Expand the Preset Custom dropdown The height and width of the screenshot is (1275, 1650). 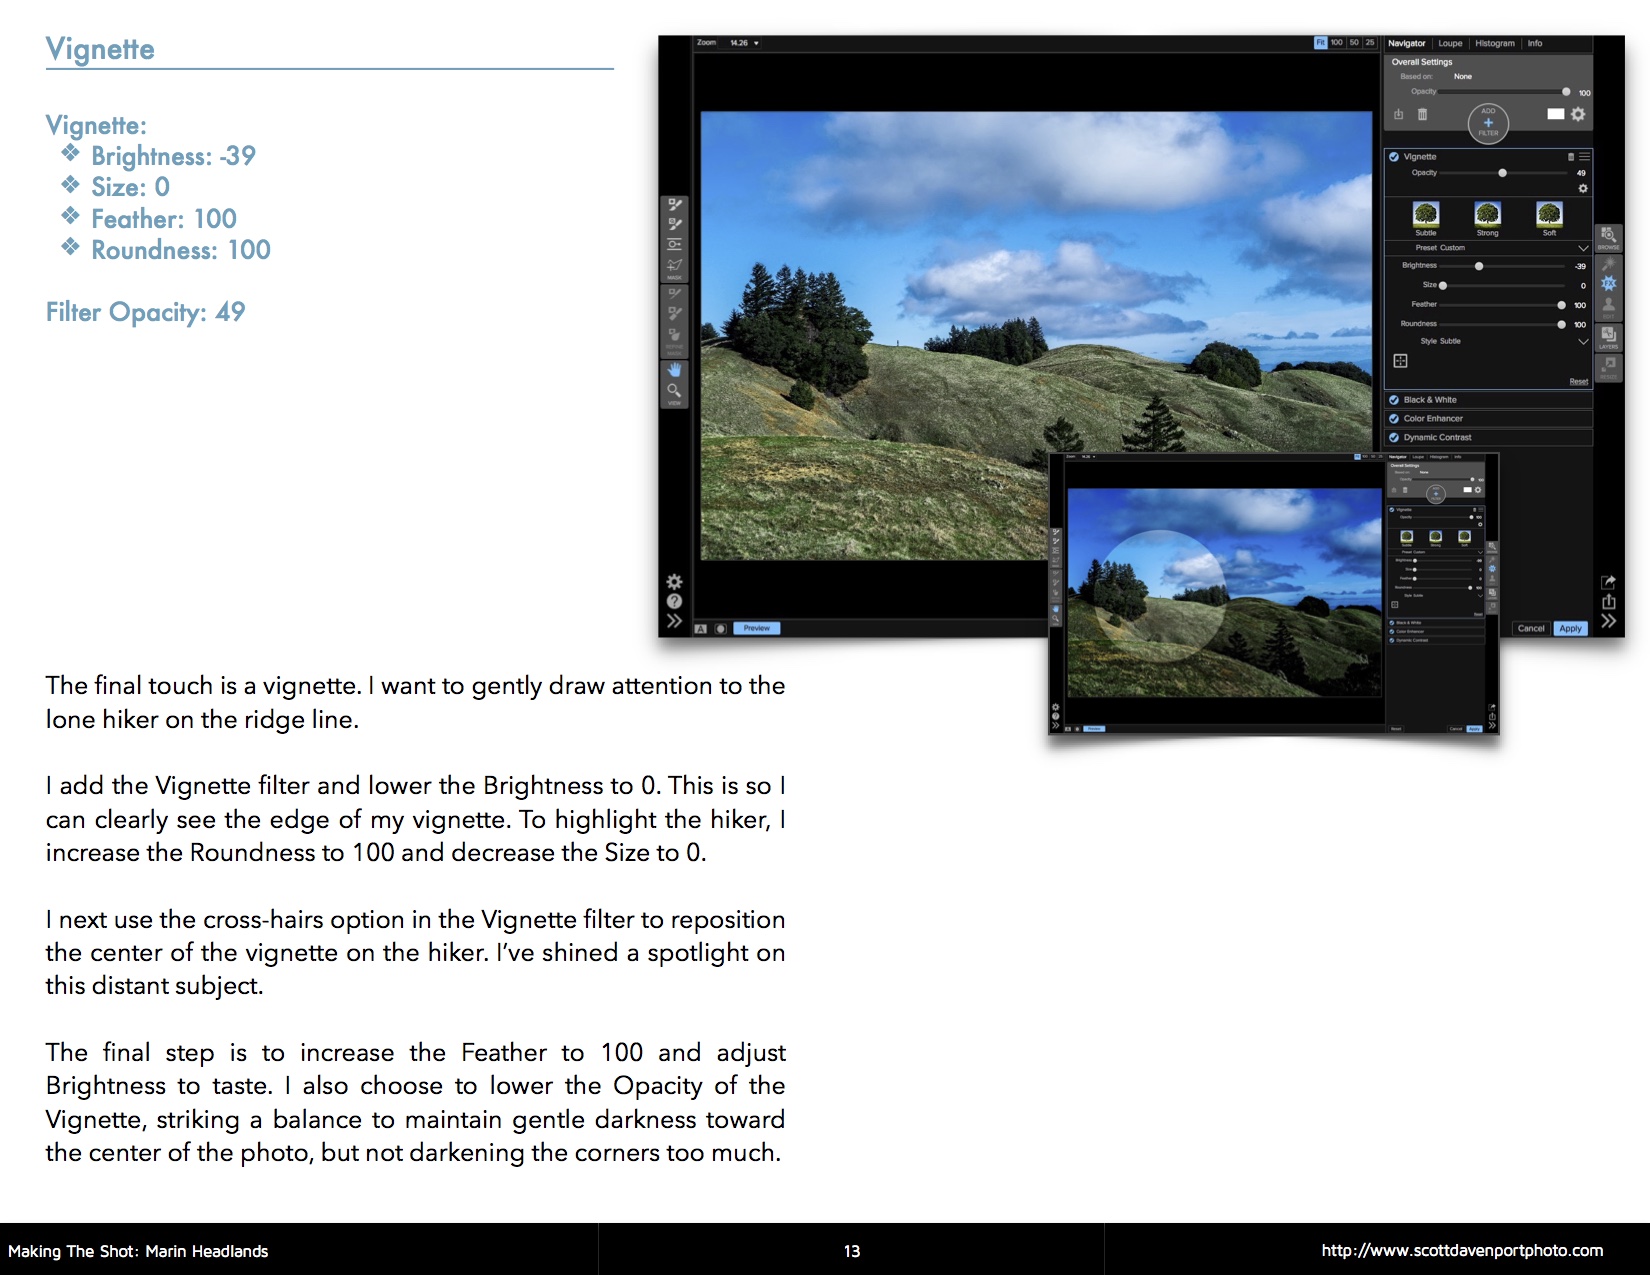click(x=1583, y=248)
